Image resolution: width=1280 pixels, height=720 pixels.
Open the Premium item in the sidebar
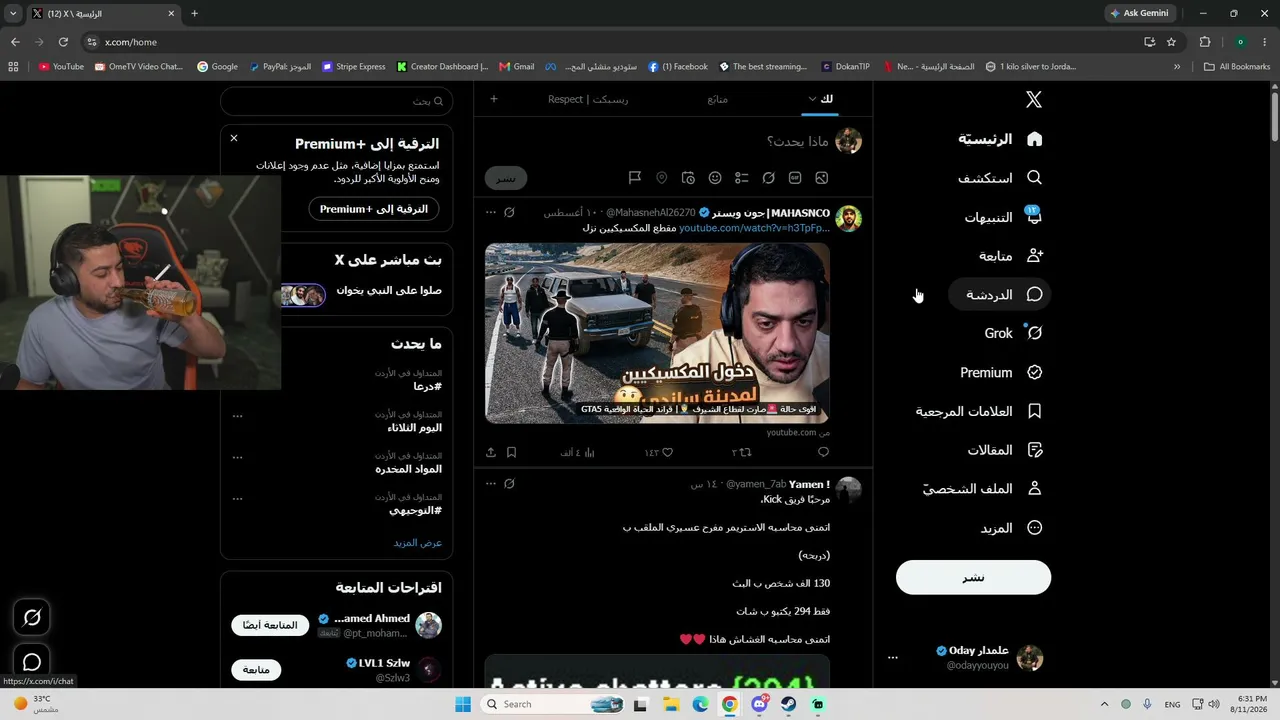click(1001, 372)
